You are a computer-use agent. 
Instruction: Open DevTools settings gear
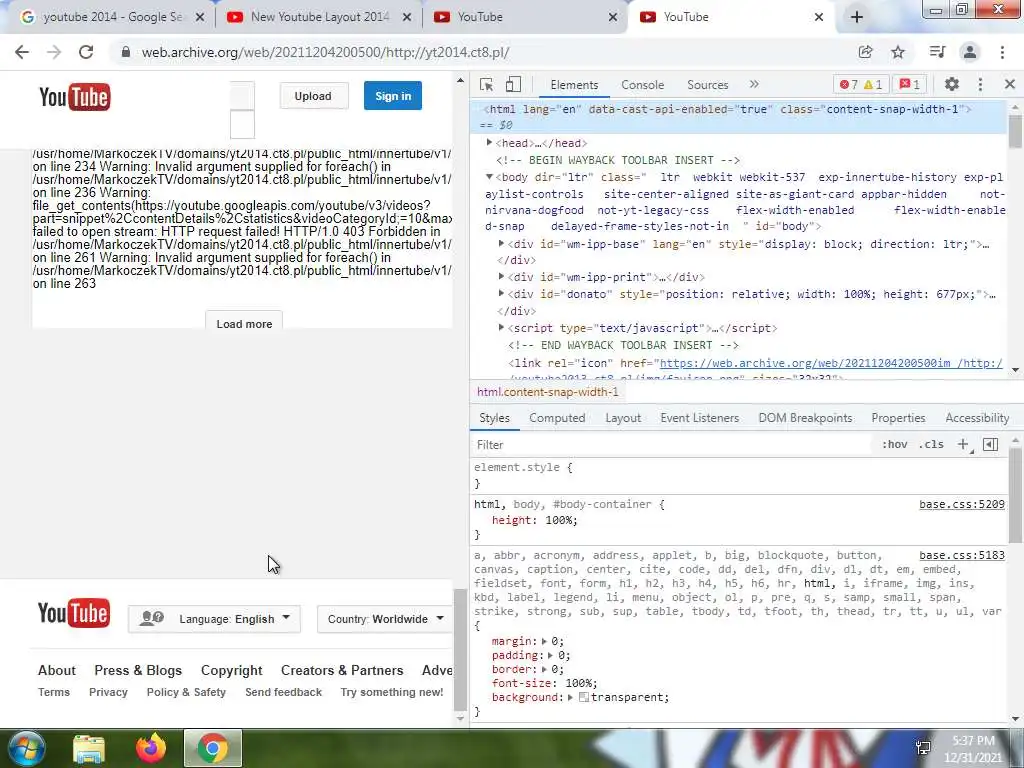point(952,84)
